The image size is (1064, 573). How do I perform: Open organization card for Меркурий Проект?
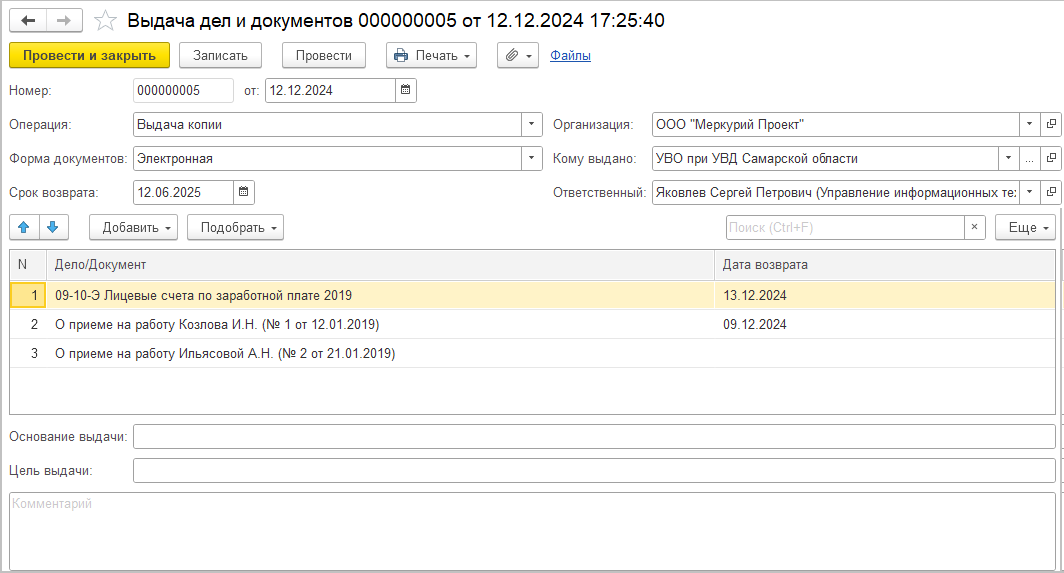pos(1051,124)
